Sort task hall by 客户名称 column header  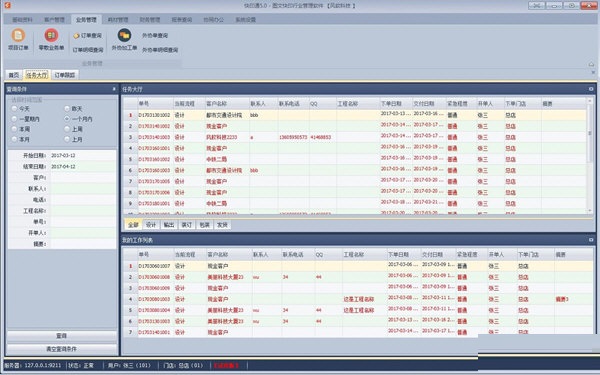(x=227, y=103)
